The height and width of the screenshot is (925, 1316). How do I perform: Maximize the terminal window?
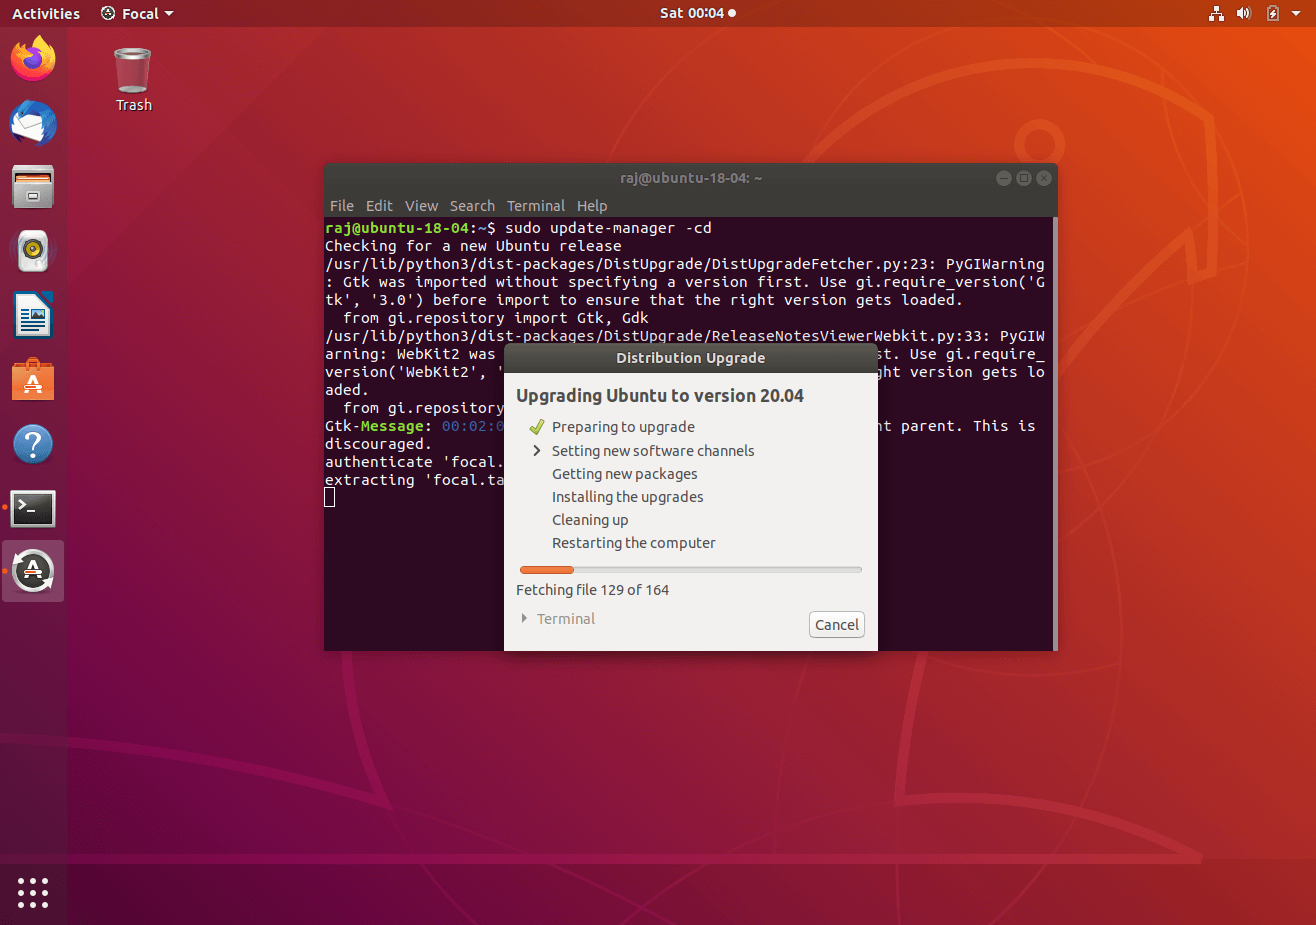1023,178
